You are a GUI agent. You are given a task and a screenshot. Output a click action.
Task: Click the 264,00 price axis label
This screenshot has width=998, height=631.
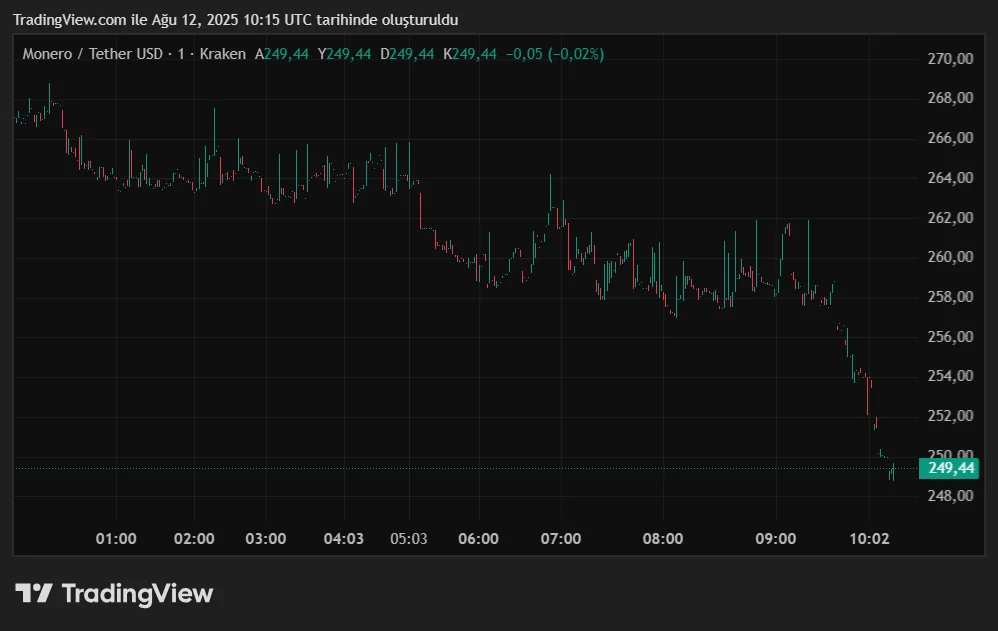(950, 178)
